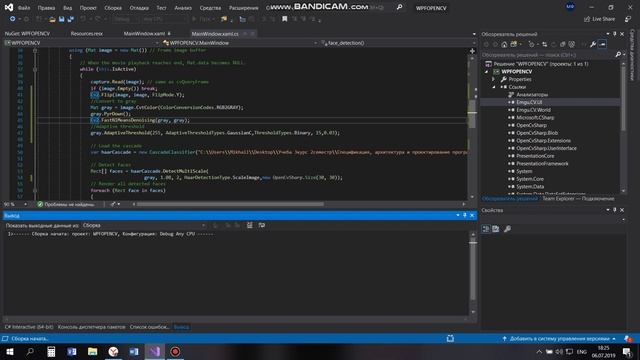Open the output source dropdown showing Сборка

click(144, 225)
